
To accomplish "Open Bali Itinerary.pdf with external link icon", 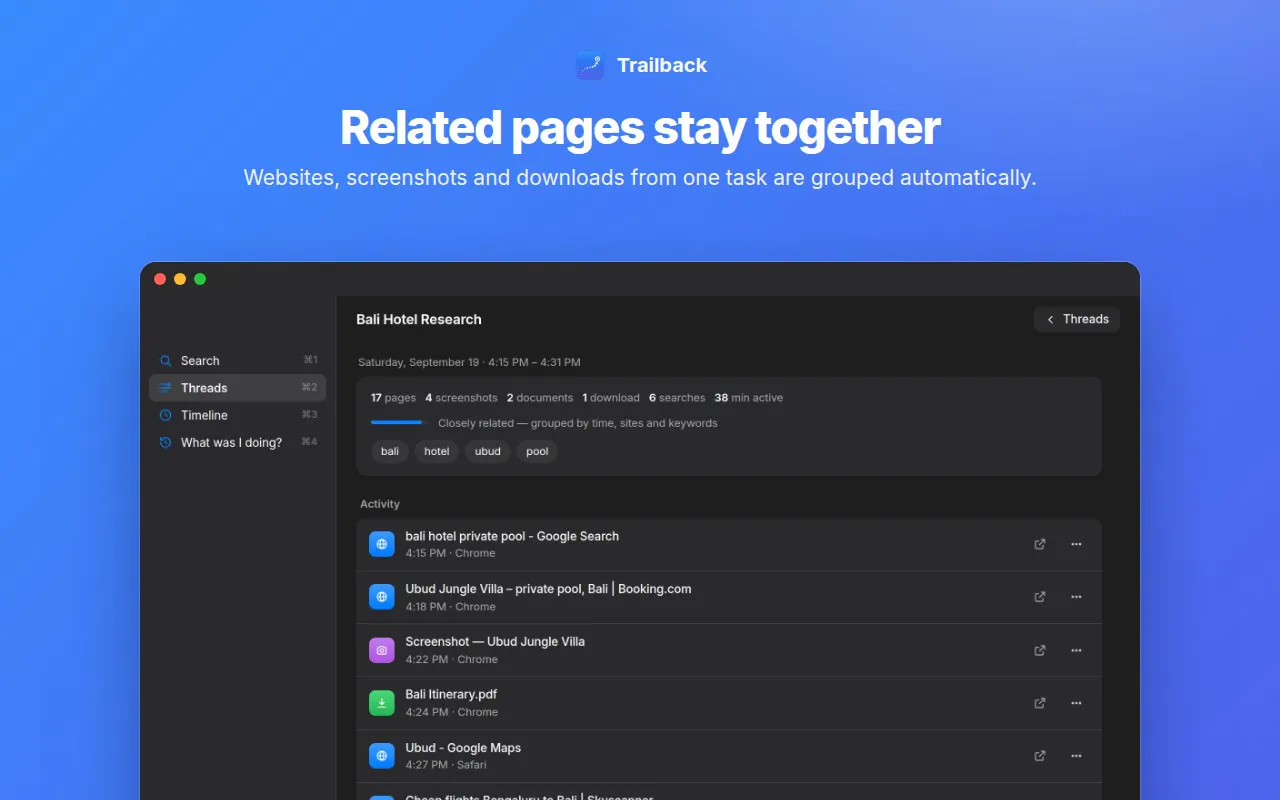I will coord(1040,703).
